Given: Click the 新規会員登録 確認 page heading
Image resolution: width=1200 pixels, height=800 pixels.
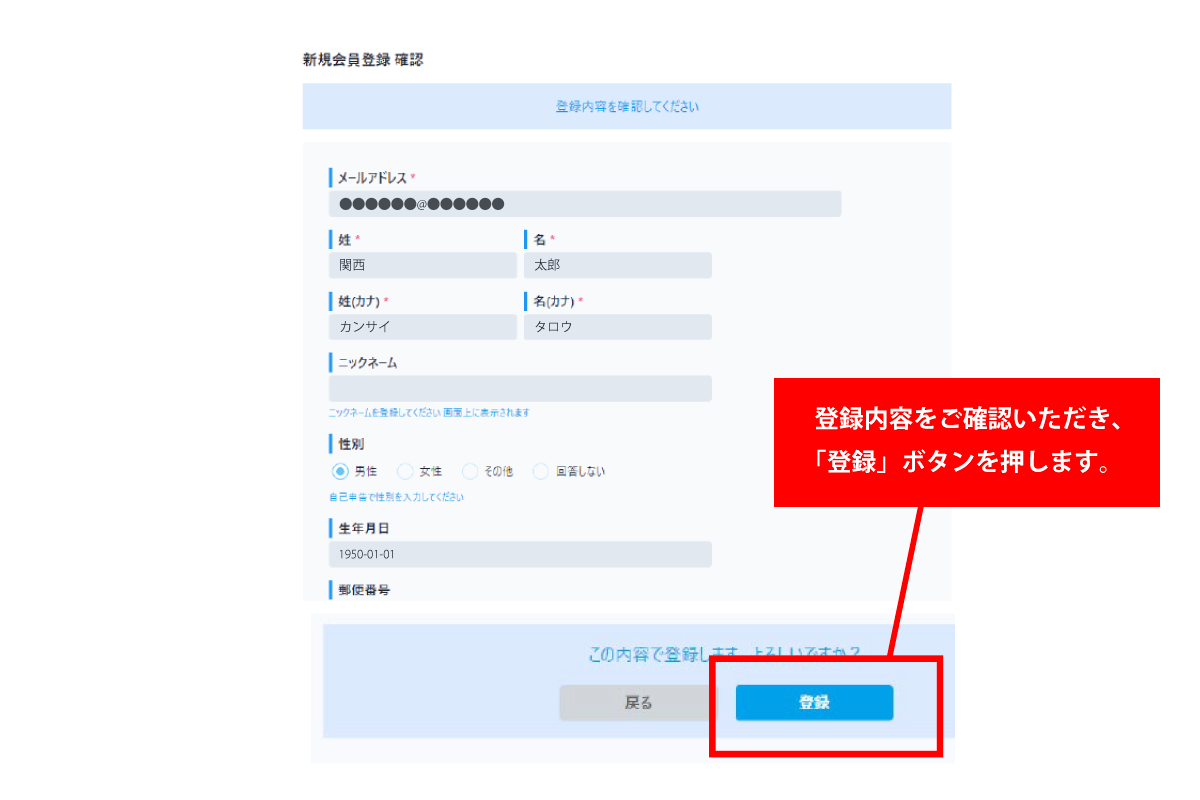Looking at the screenshot, I should [363, 60].
